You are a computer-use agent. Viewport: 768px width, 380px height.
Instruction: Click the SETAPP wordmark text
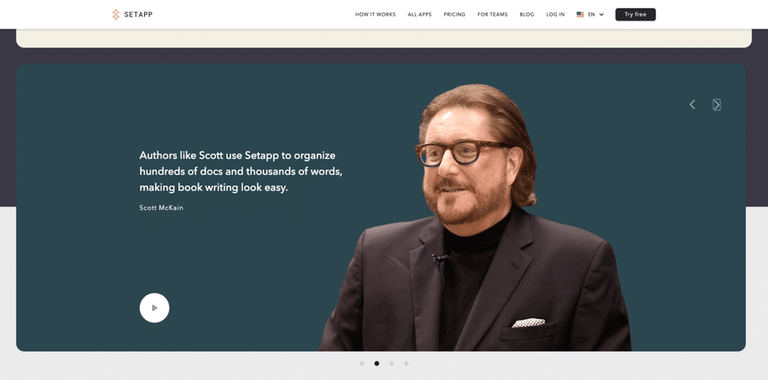pyautogui.click(x=138, y=15)
